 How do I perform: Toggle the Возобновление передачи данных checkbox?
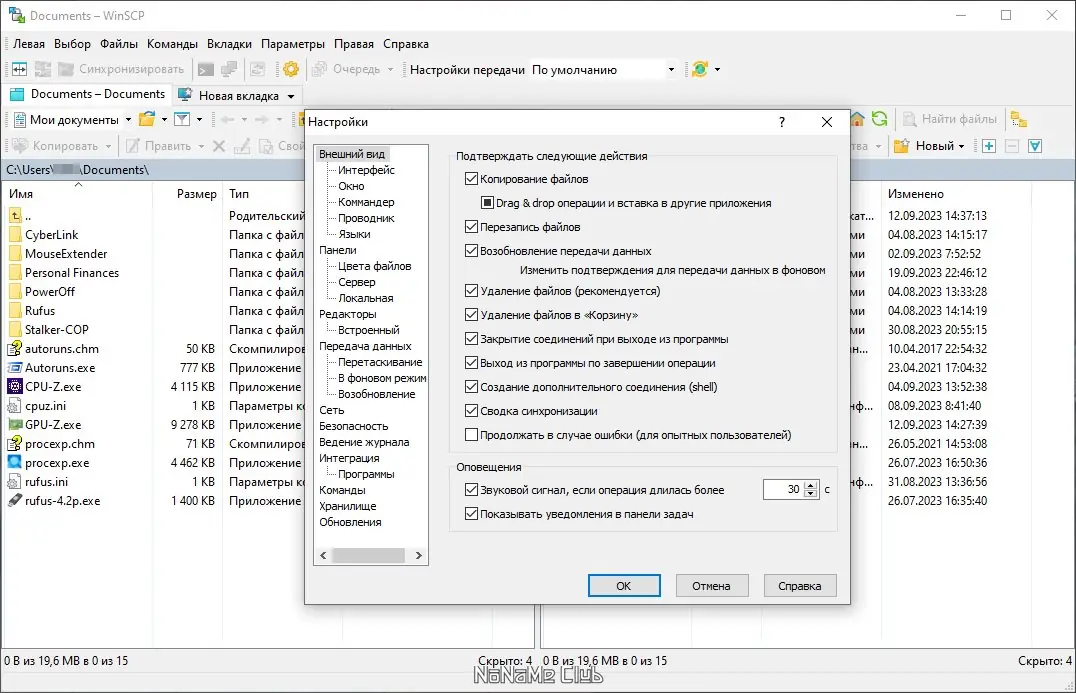(471, 251)
